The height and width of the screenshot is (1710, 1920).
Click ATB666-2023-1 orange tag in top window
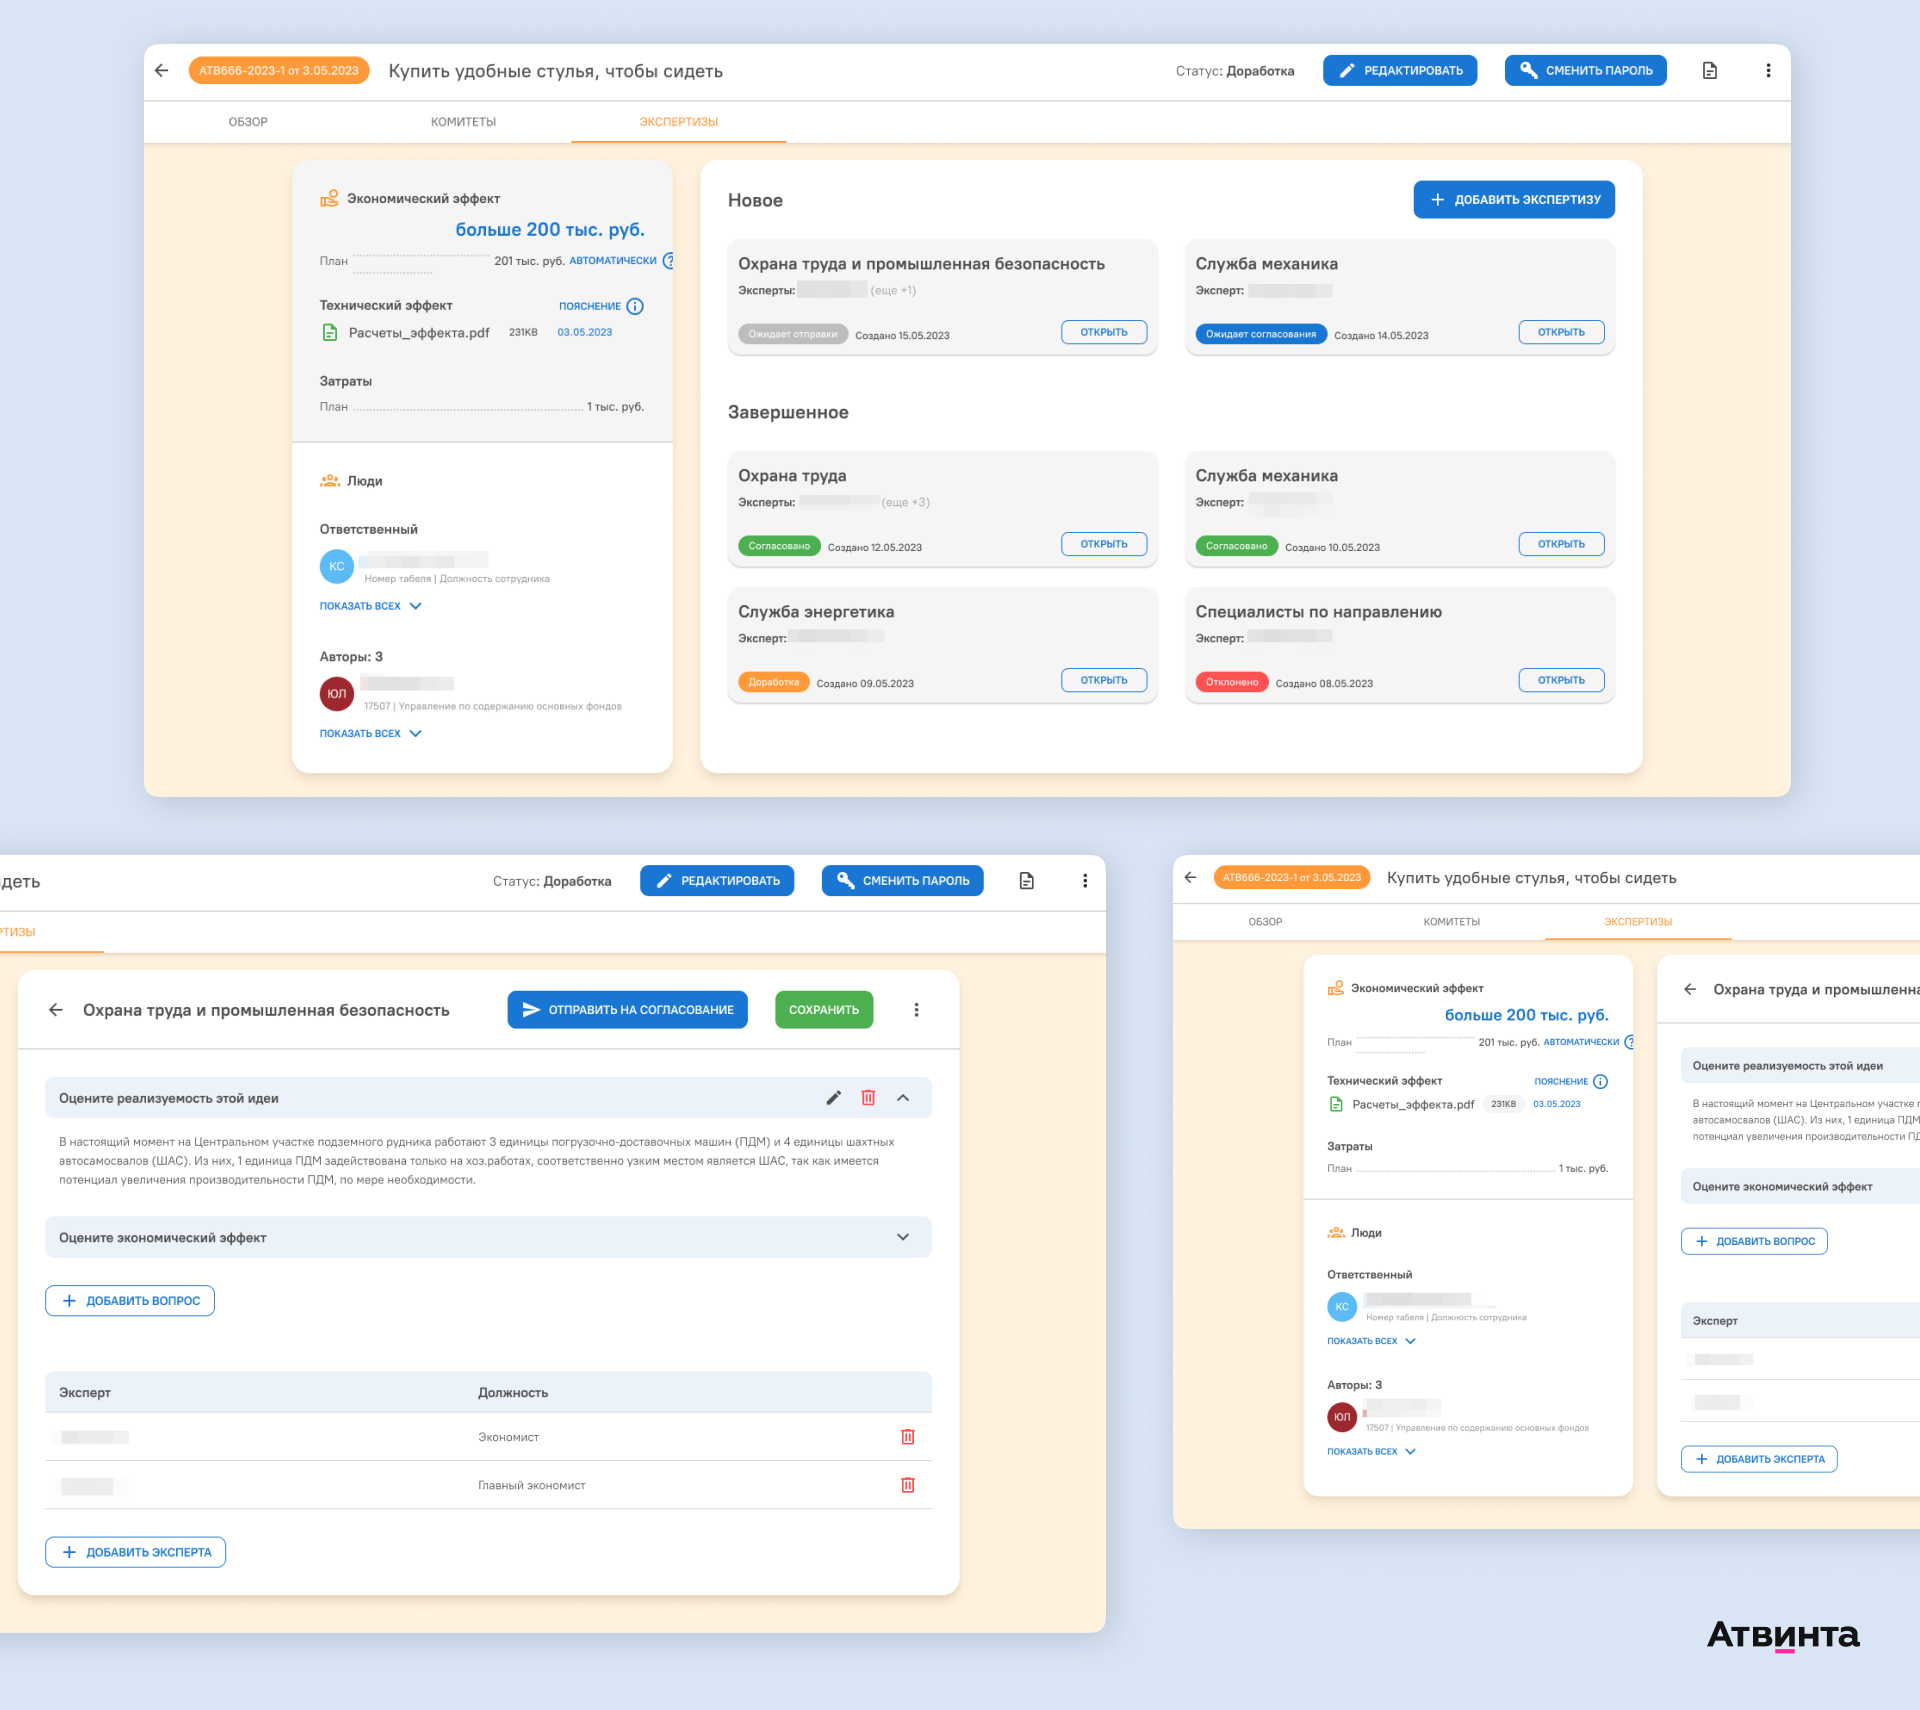click(279, 71)
